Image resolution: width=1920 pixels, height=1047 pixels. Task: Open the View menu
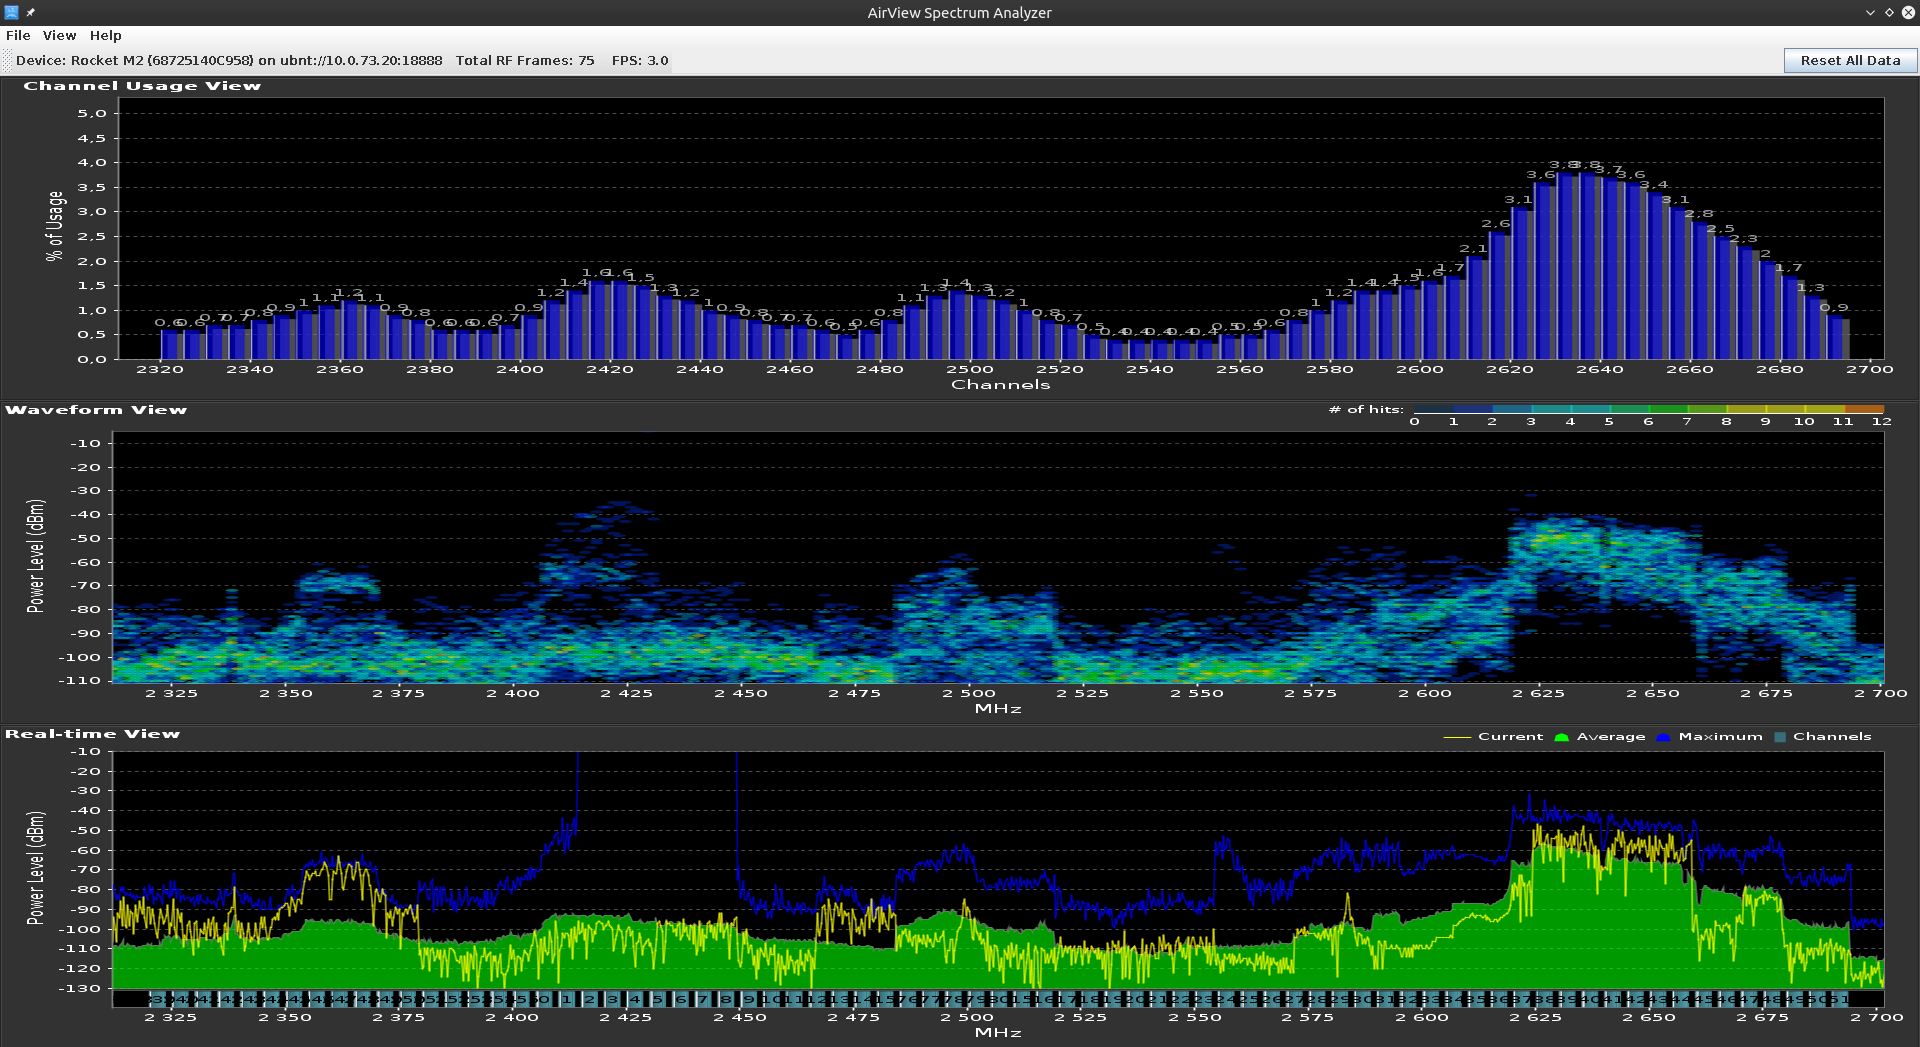(59, 35)
